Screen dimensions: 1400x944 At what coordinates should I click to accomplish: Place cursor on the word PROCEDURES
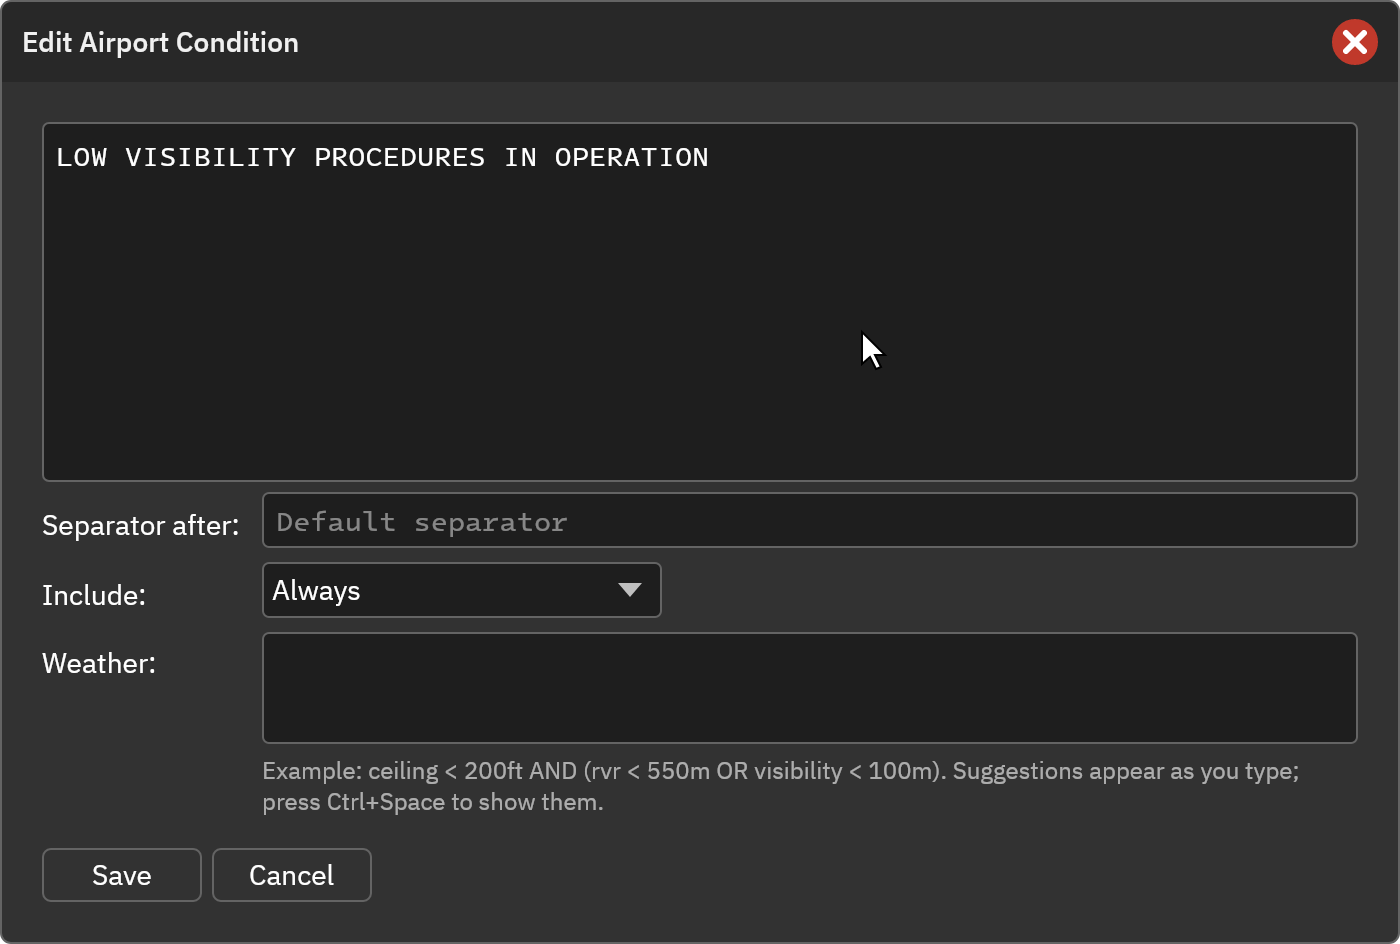click(400, 157)
